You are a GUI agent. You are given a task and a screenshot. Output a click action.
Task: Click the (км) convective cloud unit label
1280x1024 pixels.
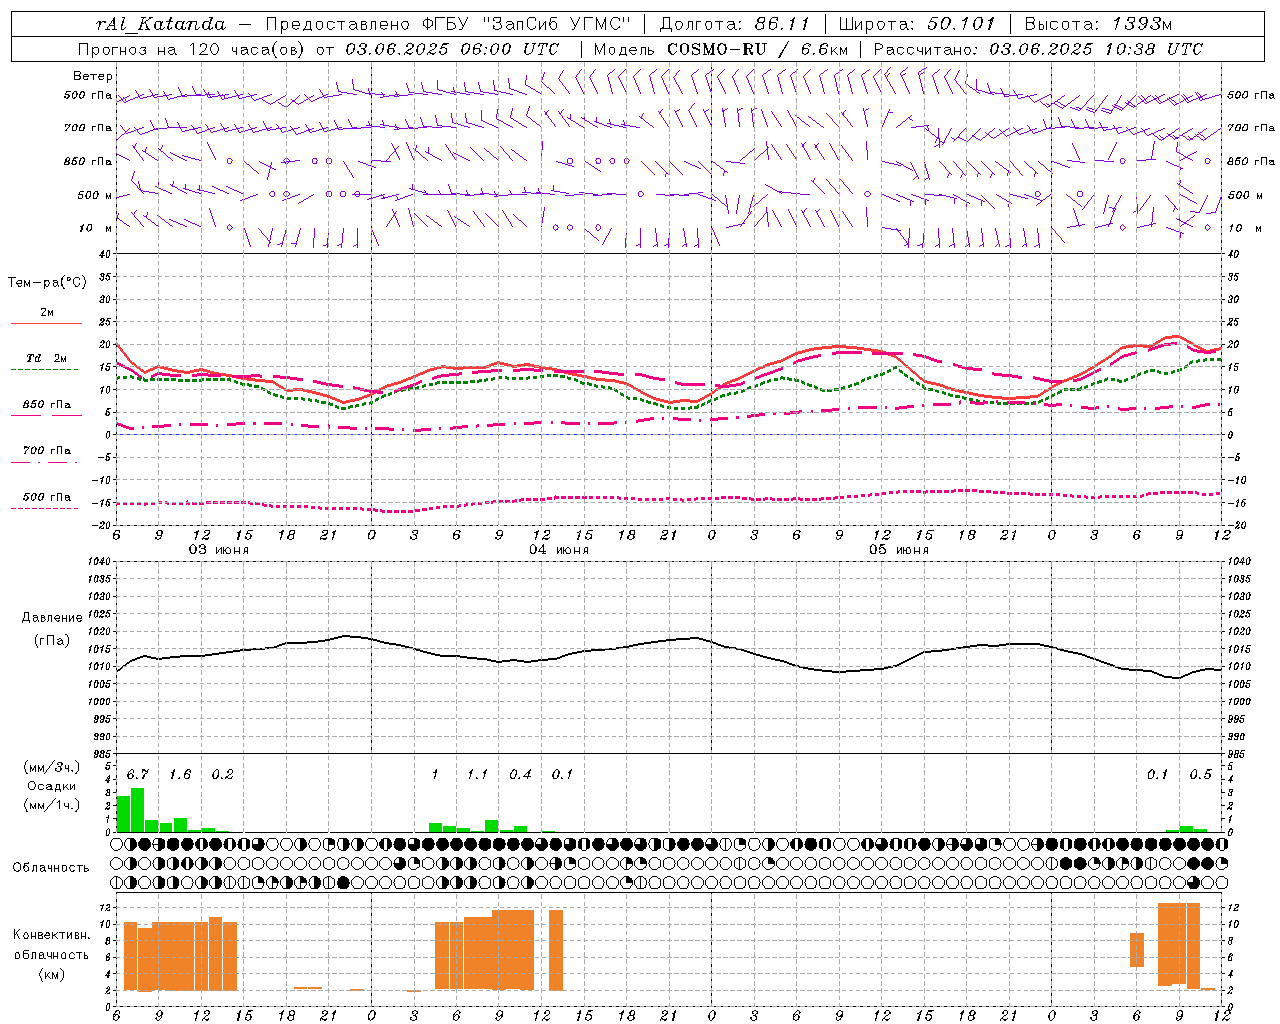(51, 974)
